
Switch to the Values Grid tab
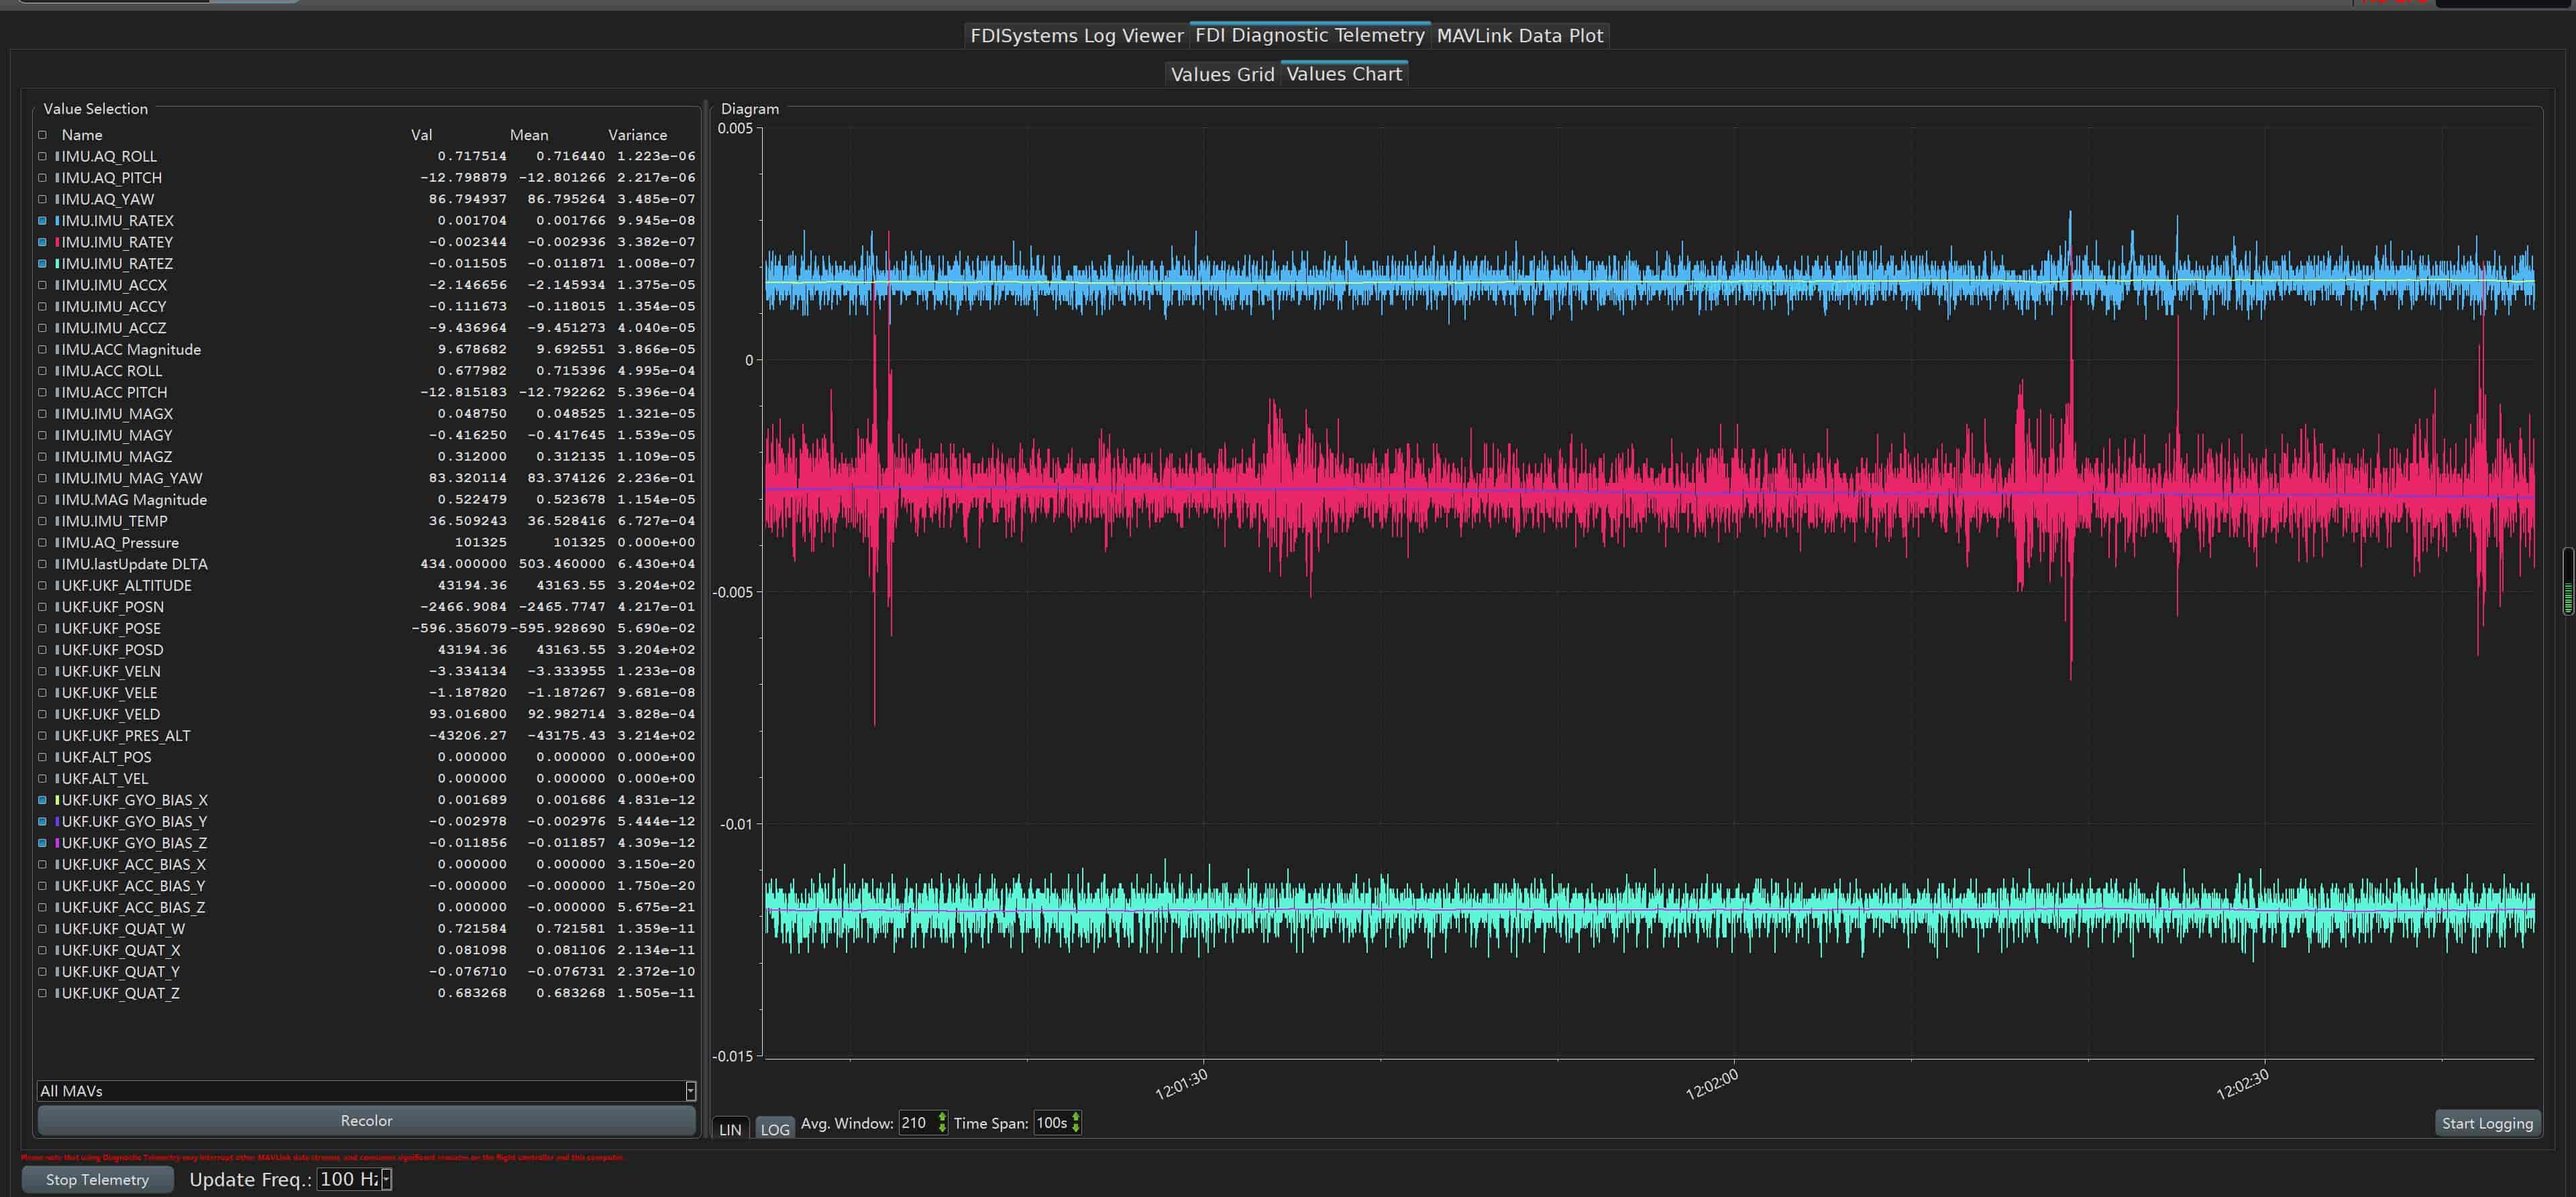[1222, 75]
